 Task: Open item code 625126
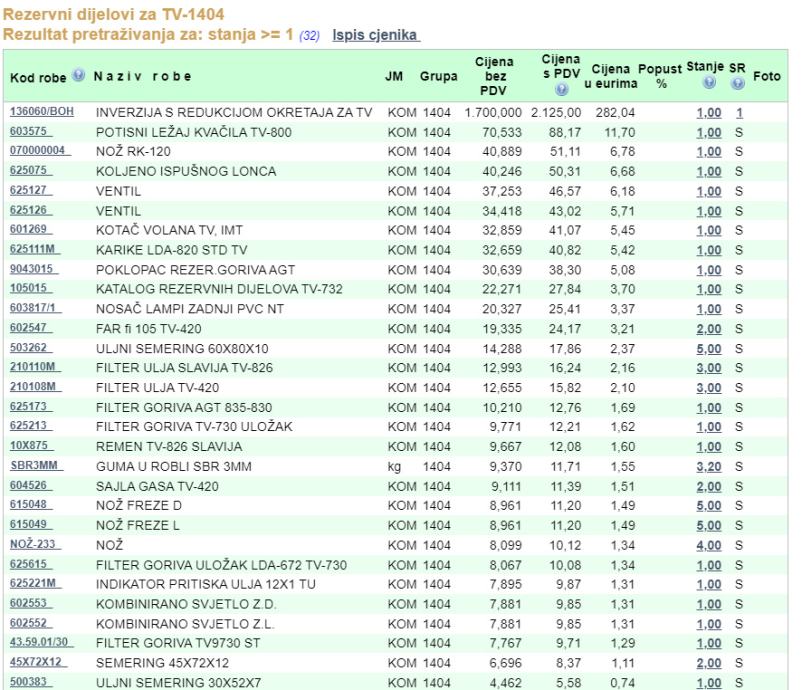tap(30, 210)
